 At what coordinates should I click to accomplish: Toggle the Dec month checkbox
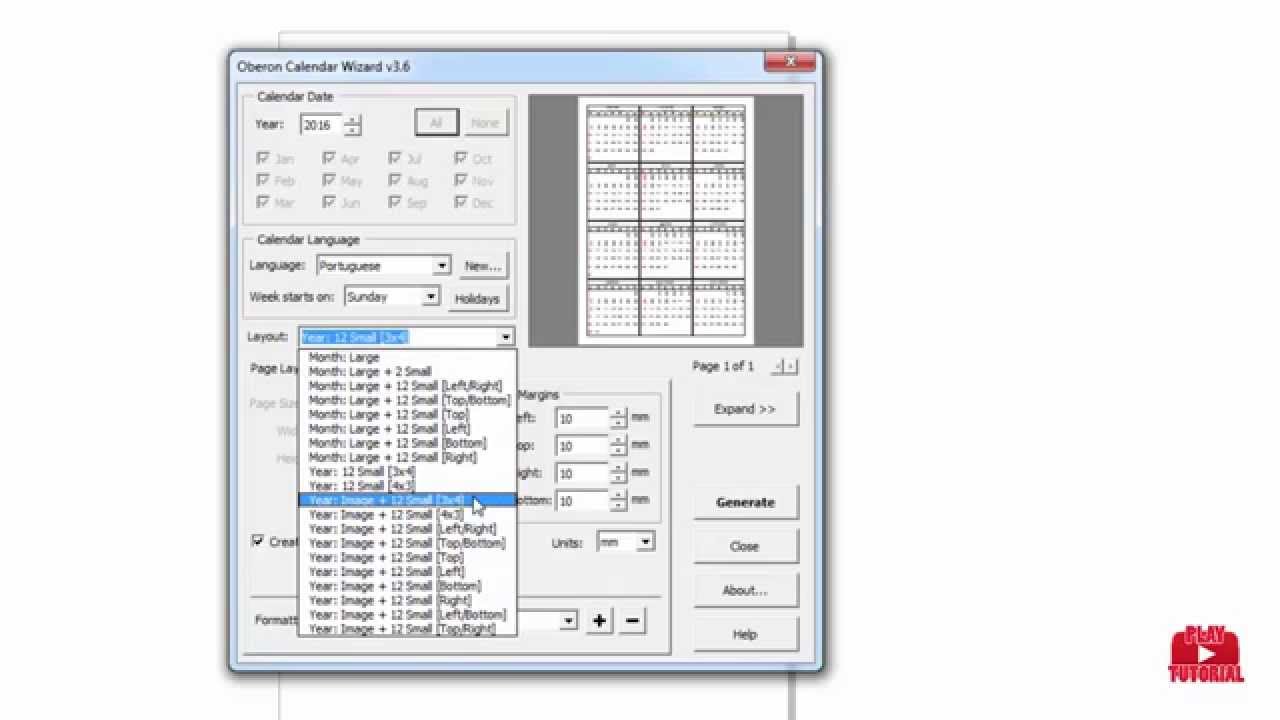coord(461,202)
